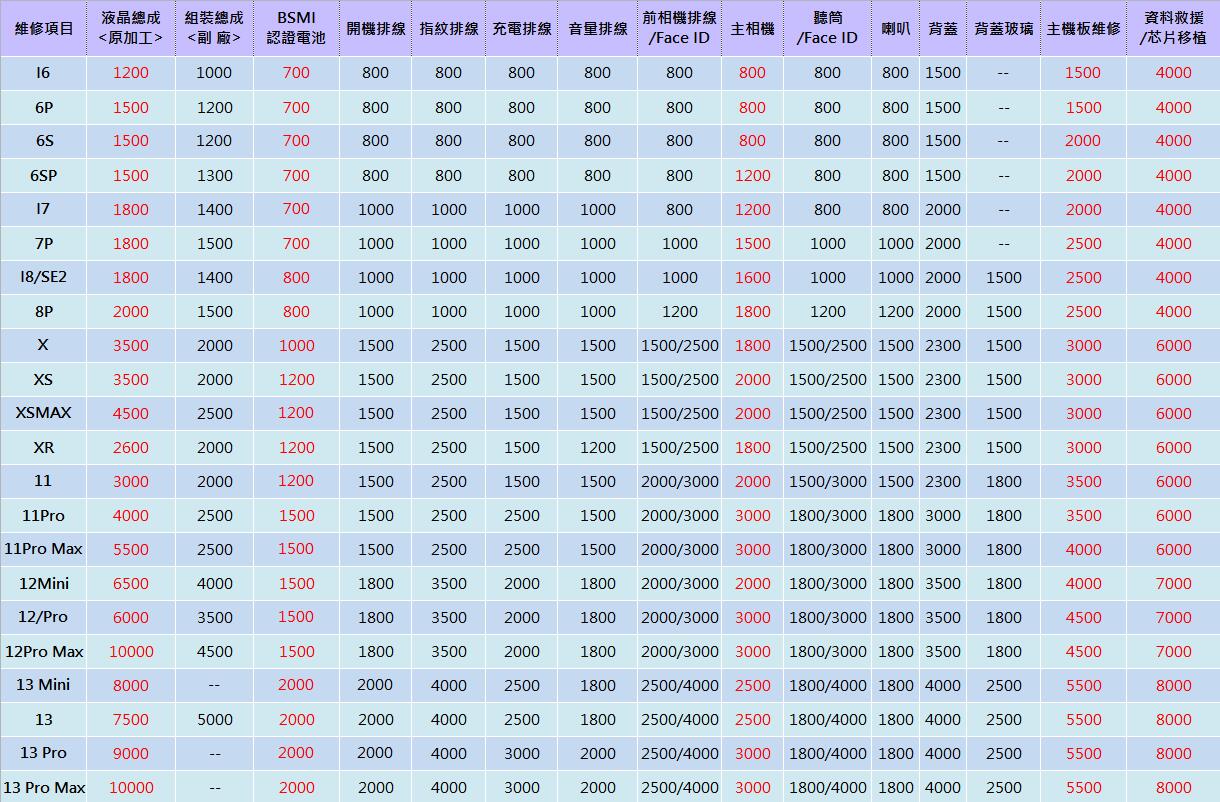Click 6000 LCD price in 12/Pro row

[x=131, y=618]
